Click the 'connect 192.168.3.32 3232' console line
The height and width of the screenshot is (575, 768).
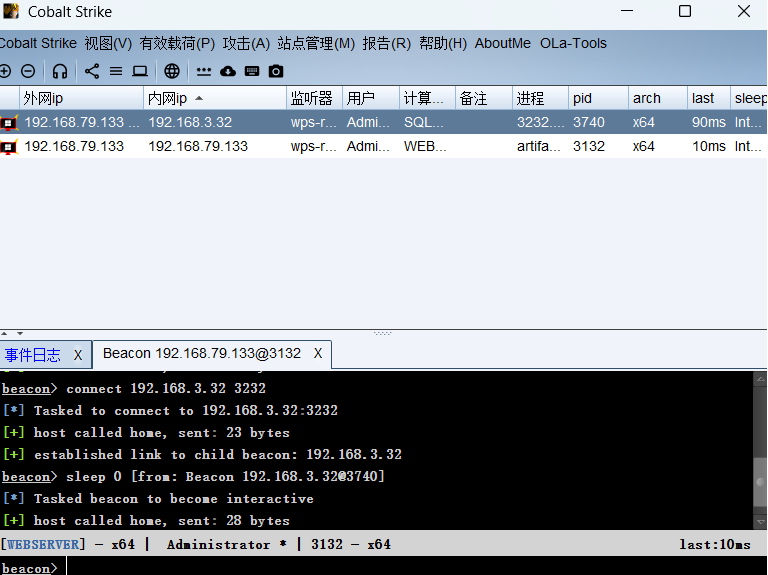click(x=166, y=388)
